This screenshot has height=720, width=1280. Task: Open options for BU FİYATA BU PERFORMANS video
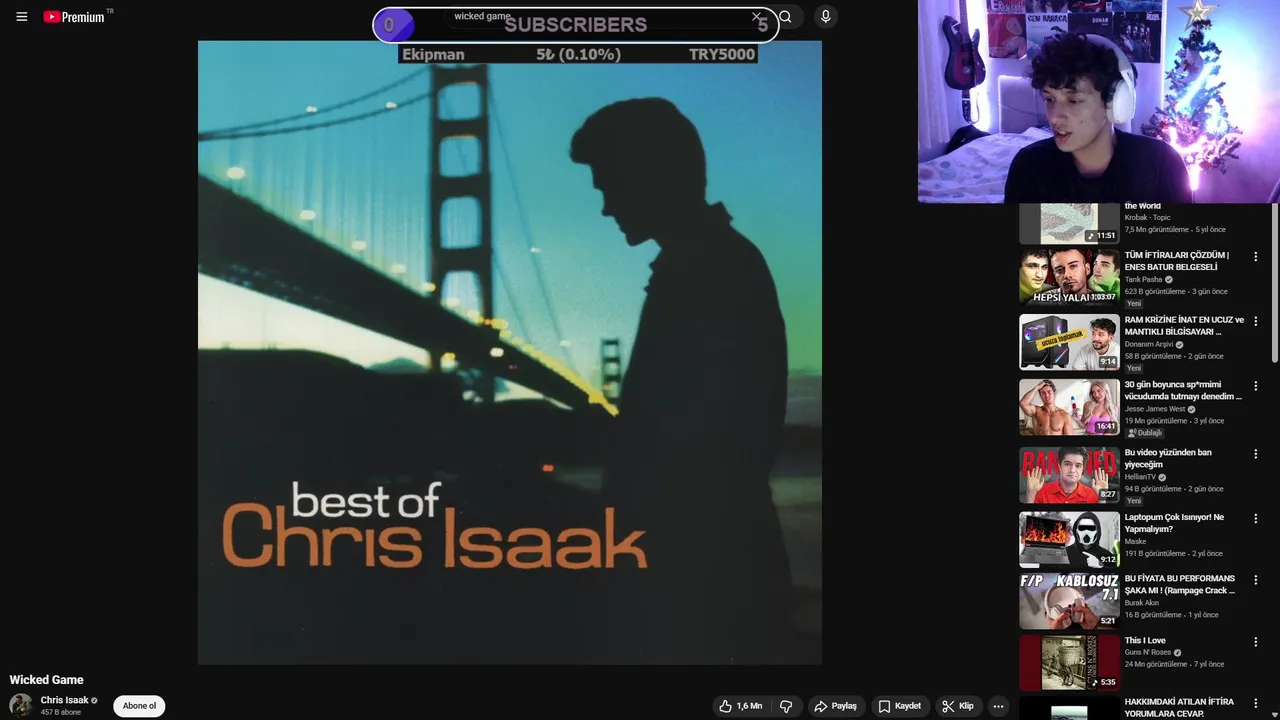point(1256,580)
